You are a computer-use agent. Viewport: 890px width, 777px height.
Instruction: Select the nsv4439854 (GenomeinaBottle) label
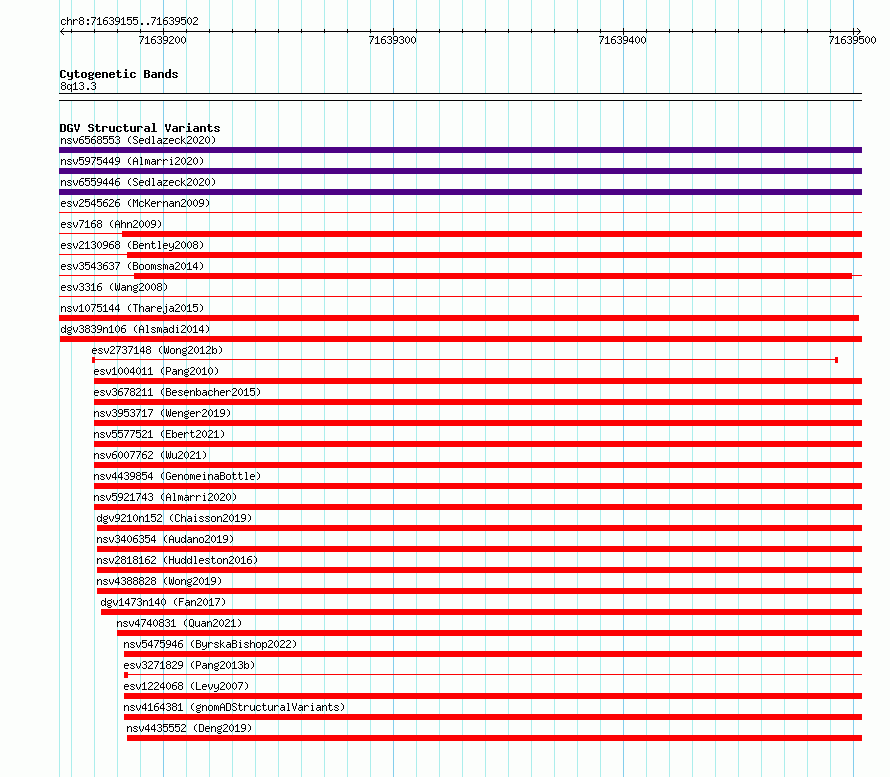click(x=177, y=476)
